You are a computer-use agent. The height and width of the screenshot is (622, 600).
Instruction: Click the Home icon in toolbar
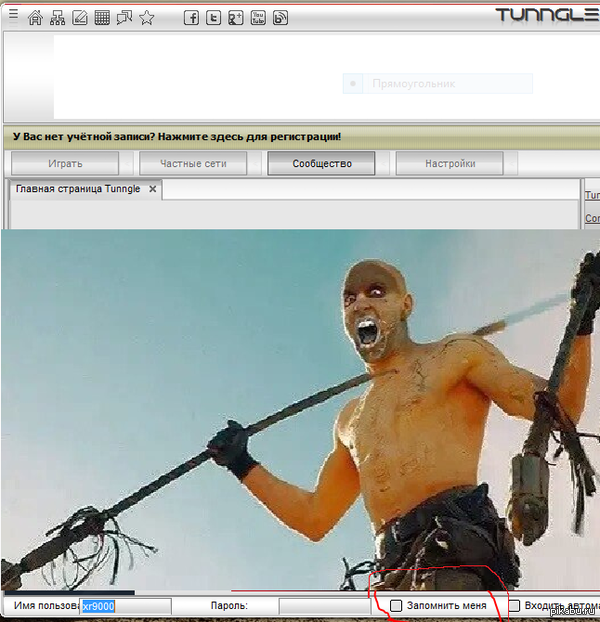[36, 17]
